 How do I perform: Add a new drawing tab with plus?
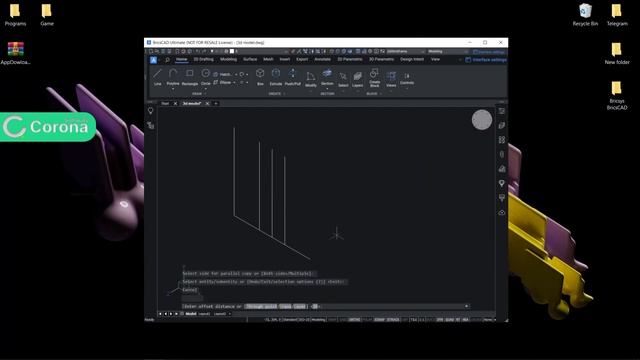pyautogui.click(x=216, y=104)
